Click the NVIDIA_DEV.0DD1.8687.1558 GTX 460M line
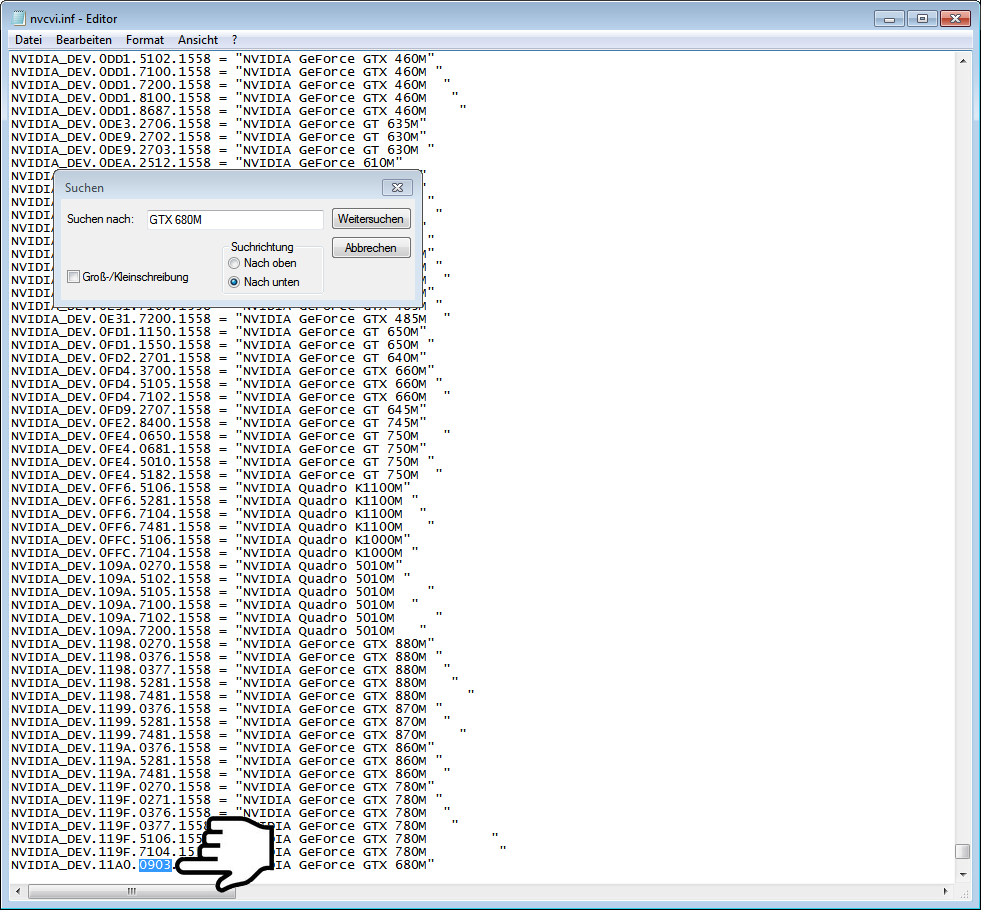The height and width of the screenshot is (910, 981). pos(238,111)
